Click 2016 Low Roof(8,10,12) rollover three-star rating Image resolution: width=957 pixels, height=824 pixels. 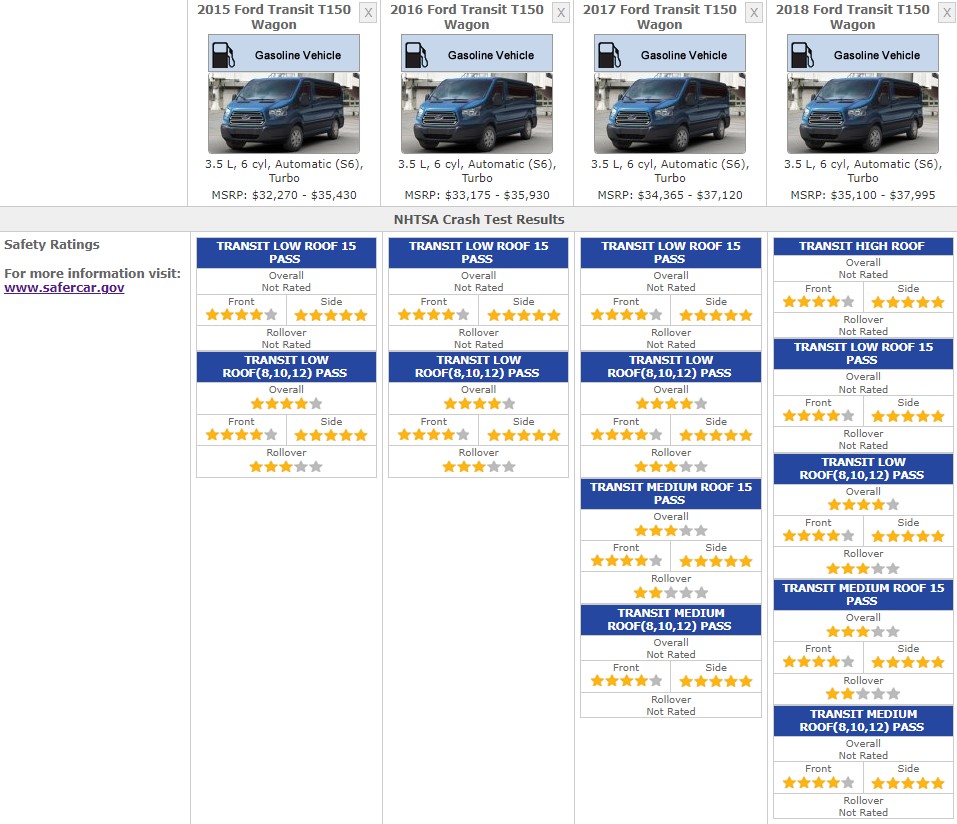tap(478, 467)
